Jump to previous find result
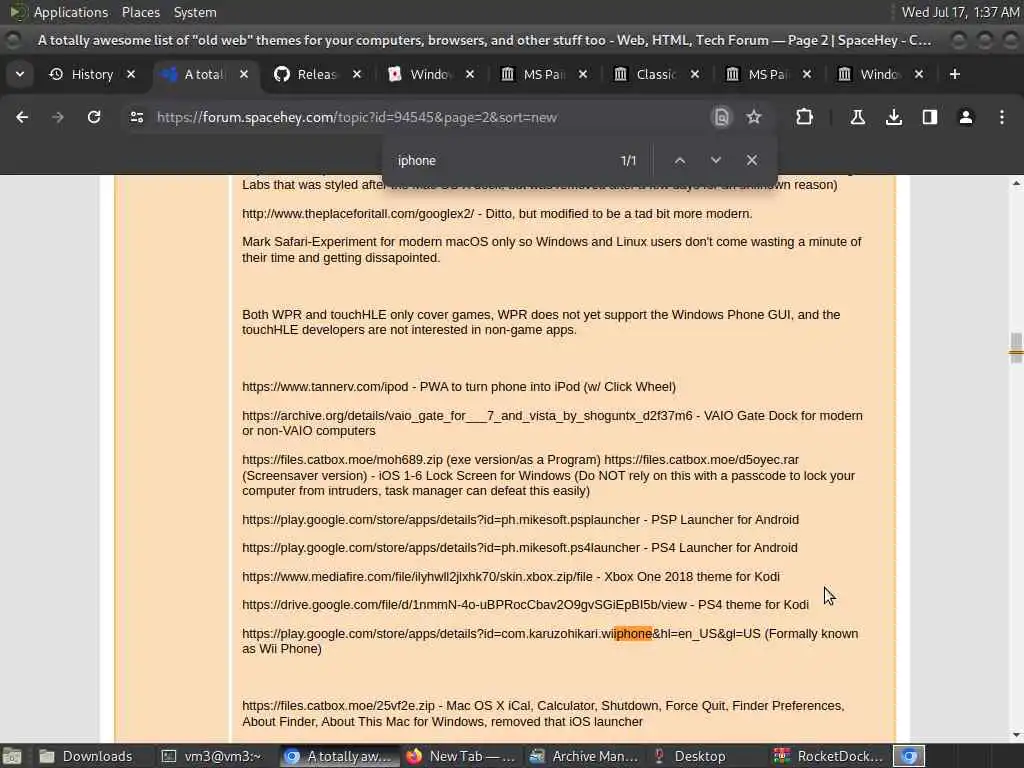The width and height of the screenshot is (1024, 768). 680,160
